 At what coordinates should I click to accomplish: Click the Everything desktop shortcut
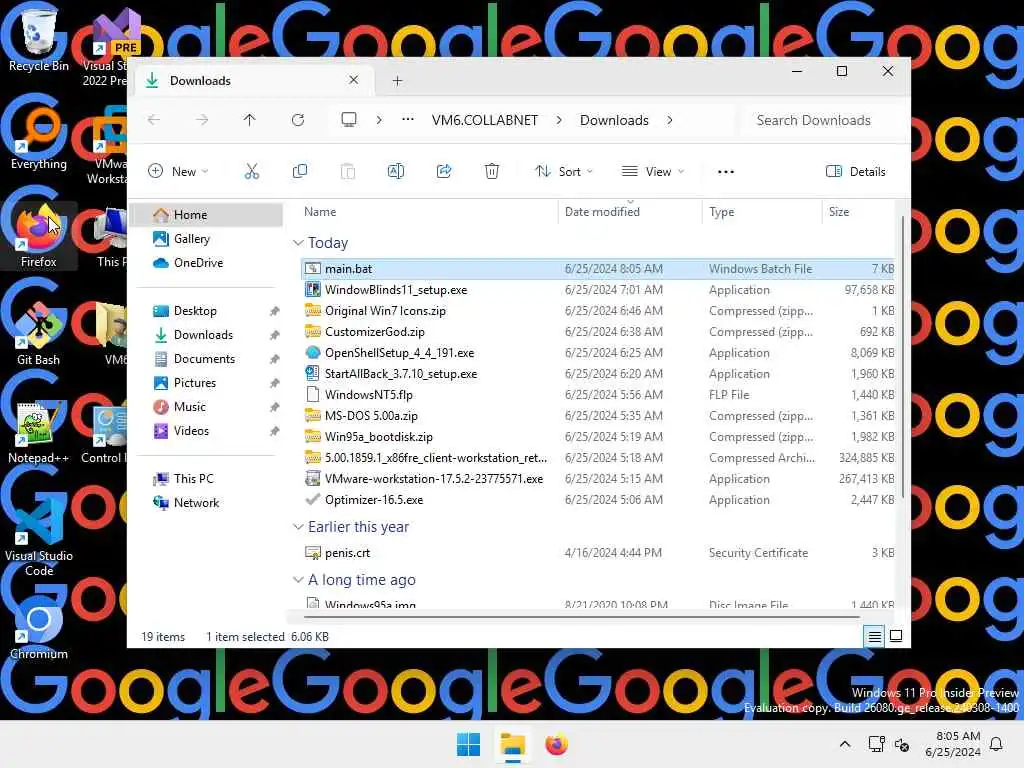tap(39, 138)
